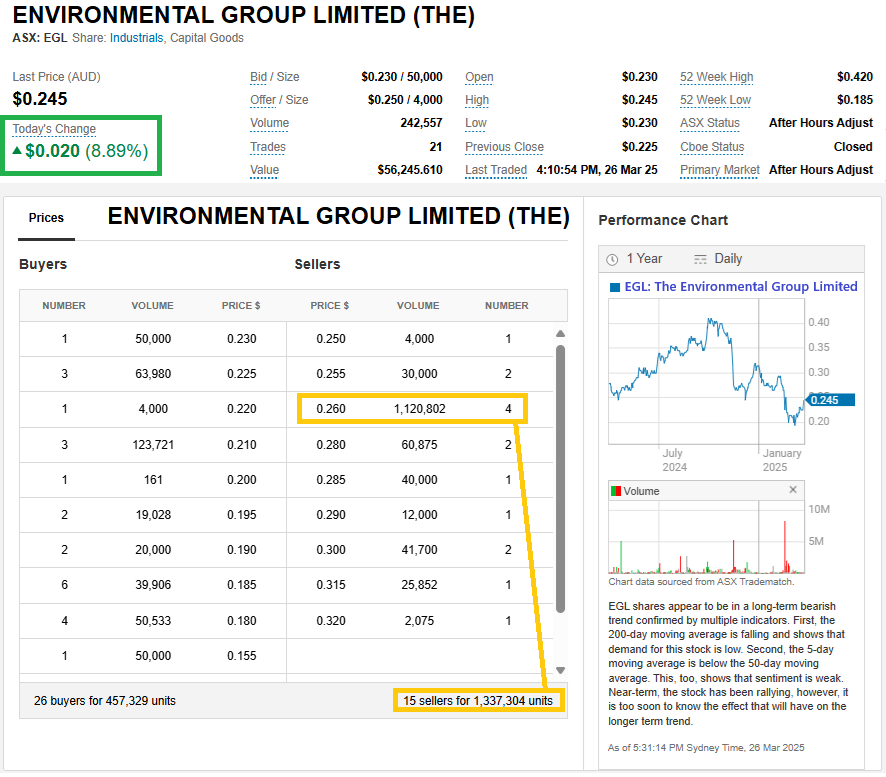The image size is (886, 777).
Task: Click the Sellers section heading
Action: click(318, 264)
